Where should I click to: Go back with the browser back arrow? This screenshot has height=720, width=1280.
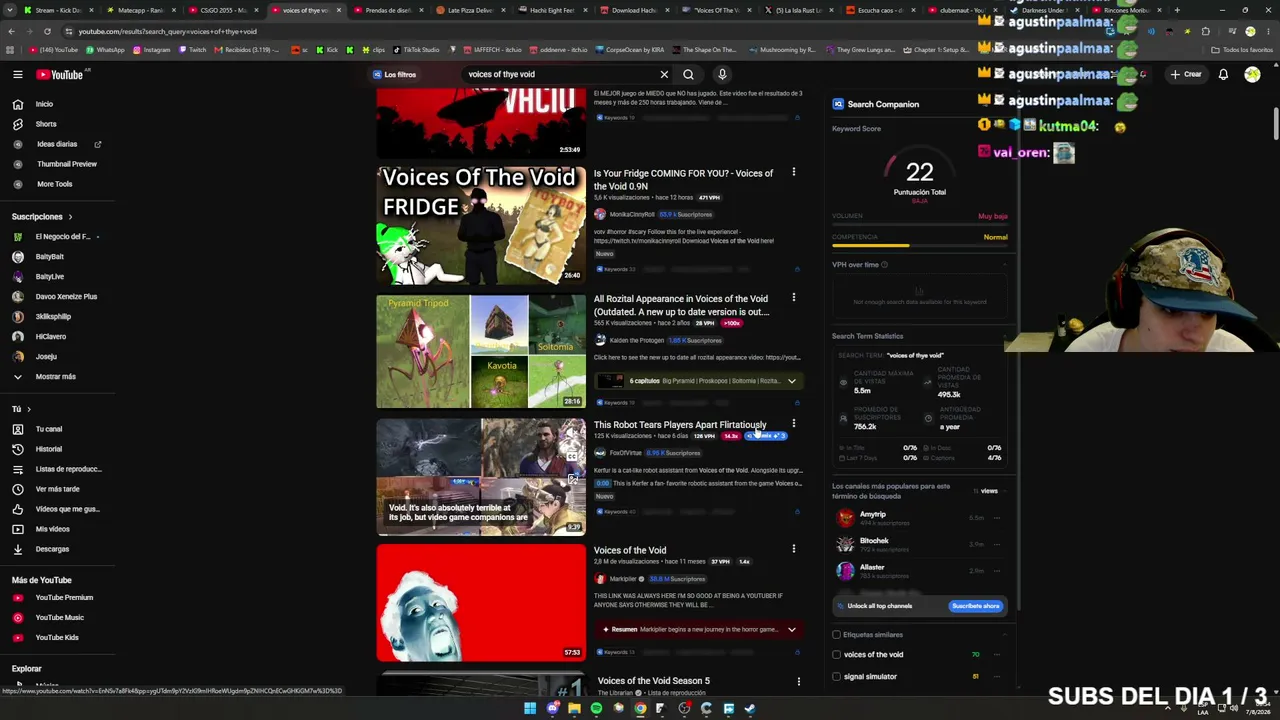(x=11, y=31)
